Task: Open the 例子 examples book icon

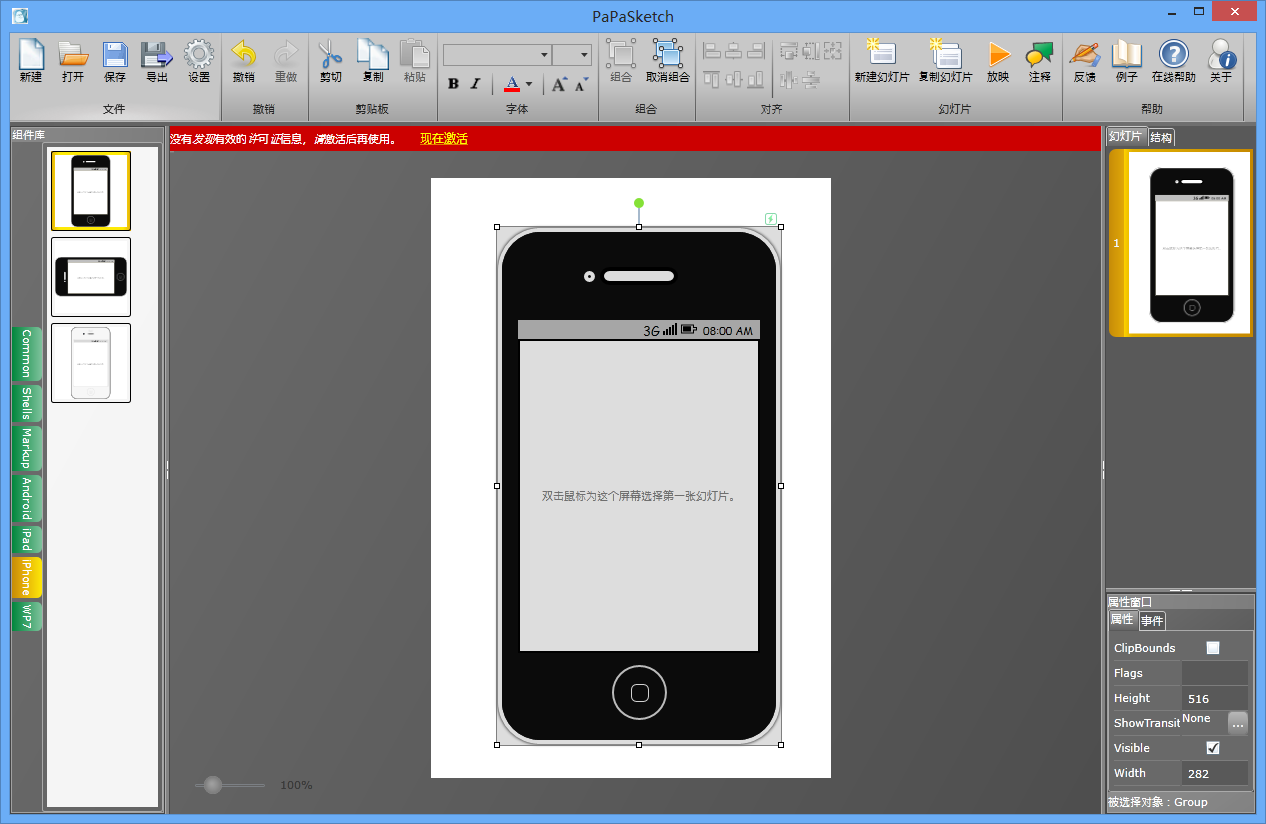Action: tap(1127, 61)
